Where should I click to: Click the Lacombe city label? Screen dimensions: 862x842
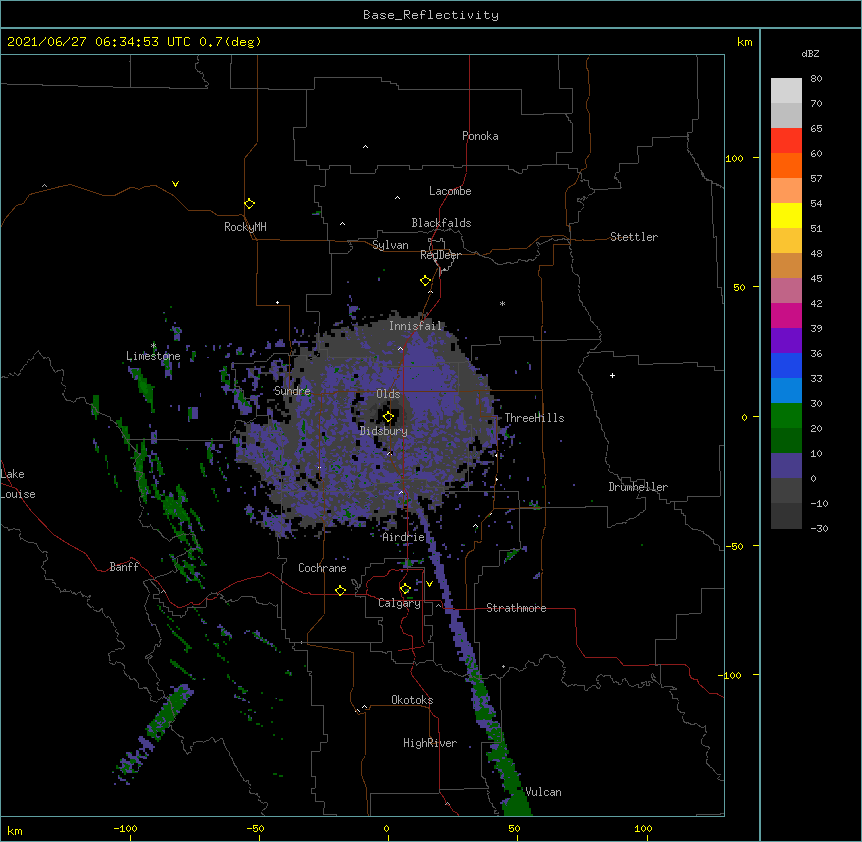(450, 191)
